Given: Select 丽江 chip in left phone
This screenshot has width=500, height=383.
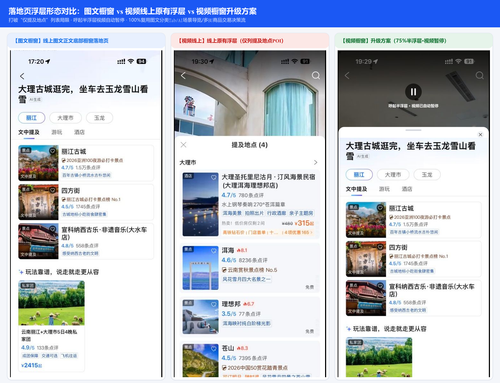Looking at the screenshot, I should [31, 118].
